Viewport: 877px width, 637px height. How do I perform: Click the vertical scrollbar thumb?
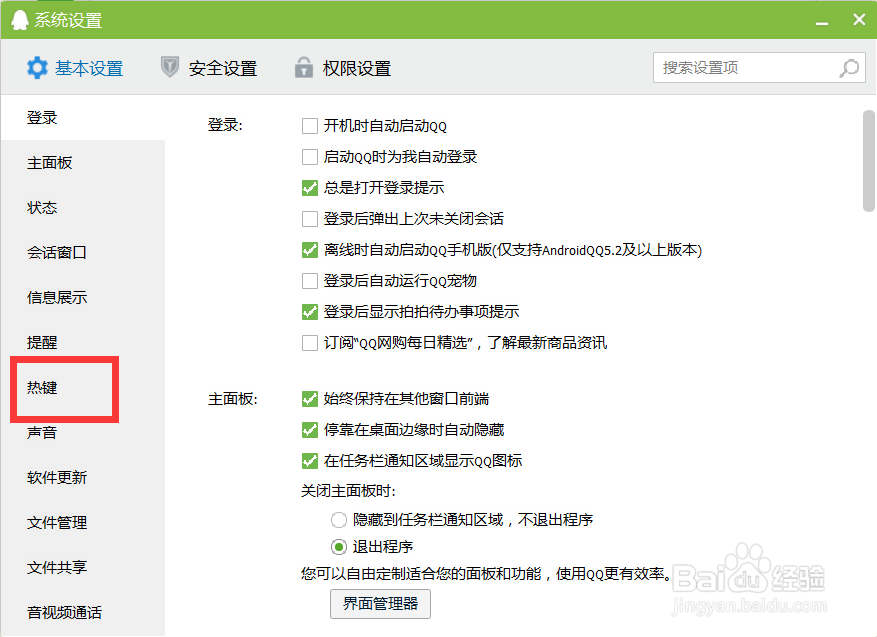[868, 161]
